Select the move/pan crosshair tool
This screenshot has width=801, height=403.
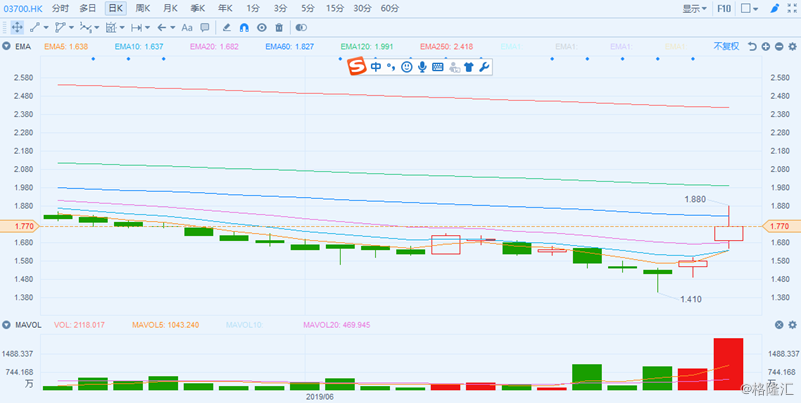17,27
